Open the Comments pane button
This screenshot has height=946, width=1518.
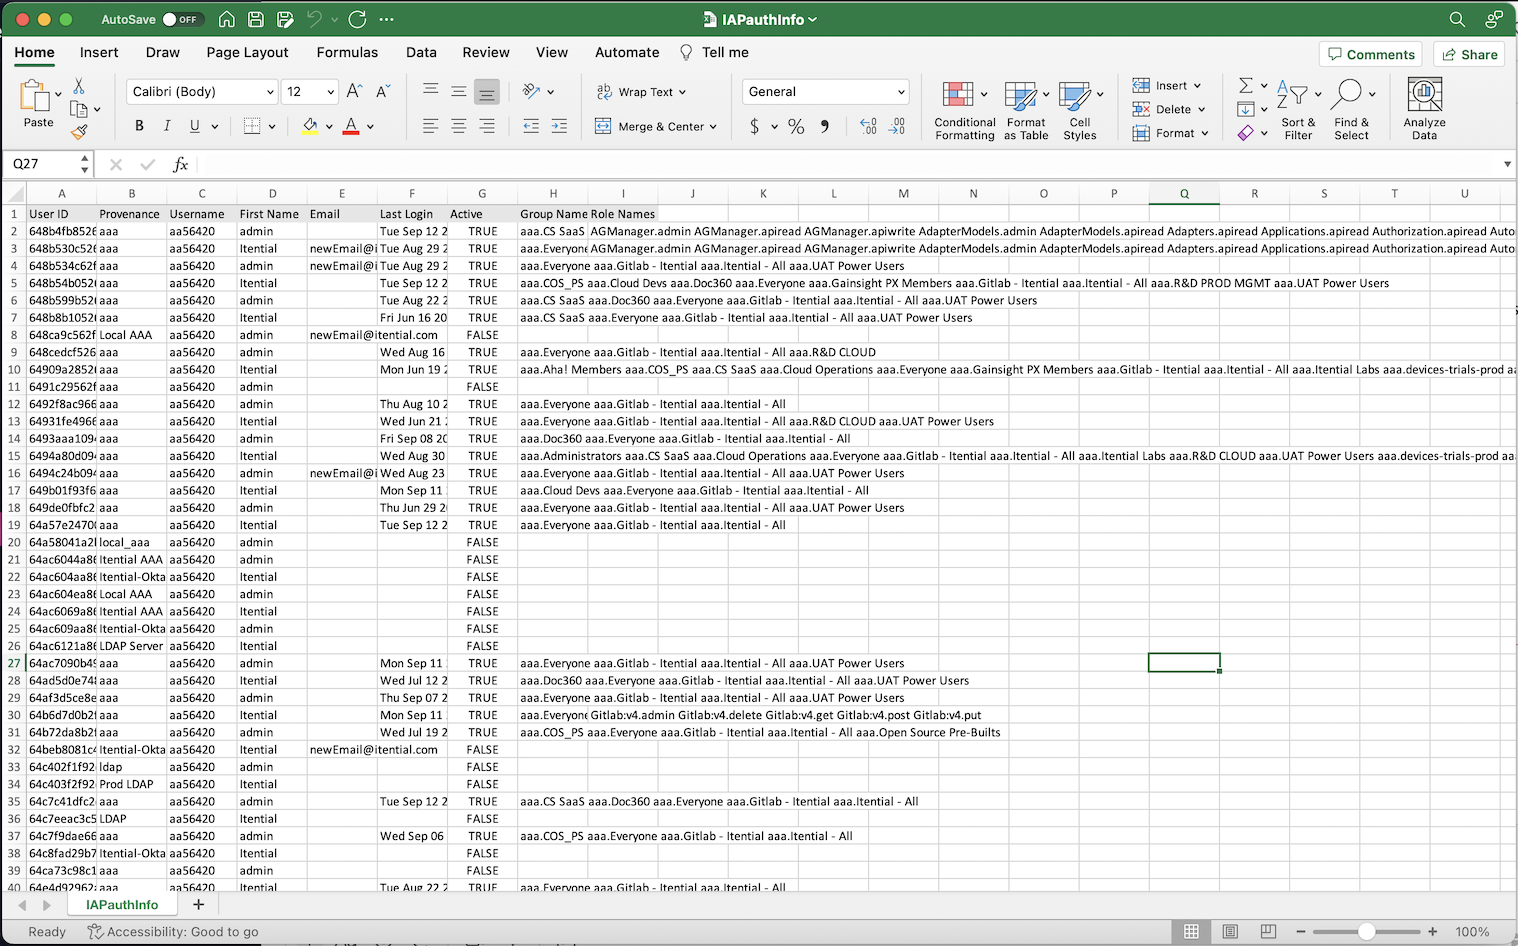pos(1370,54)
